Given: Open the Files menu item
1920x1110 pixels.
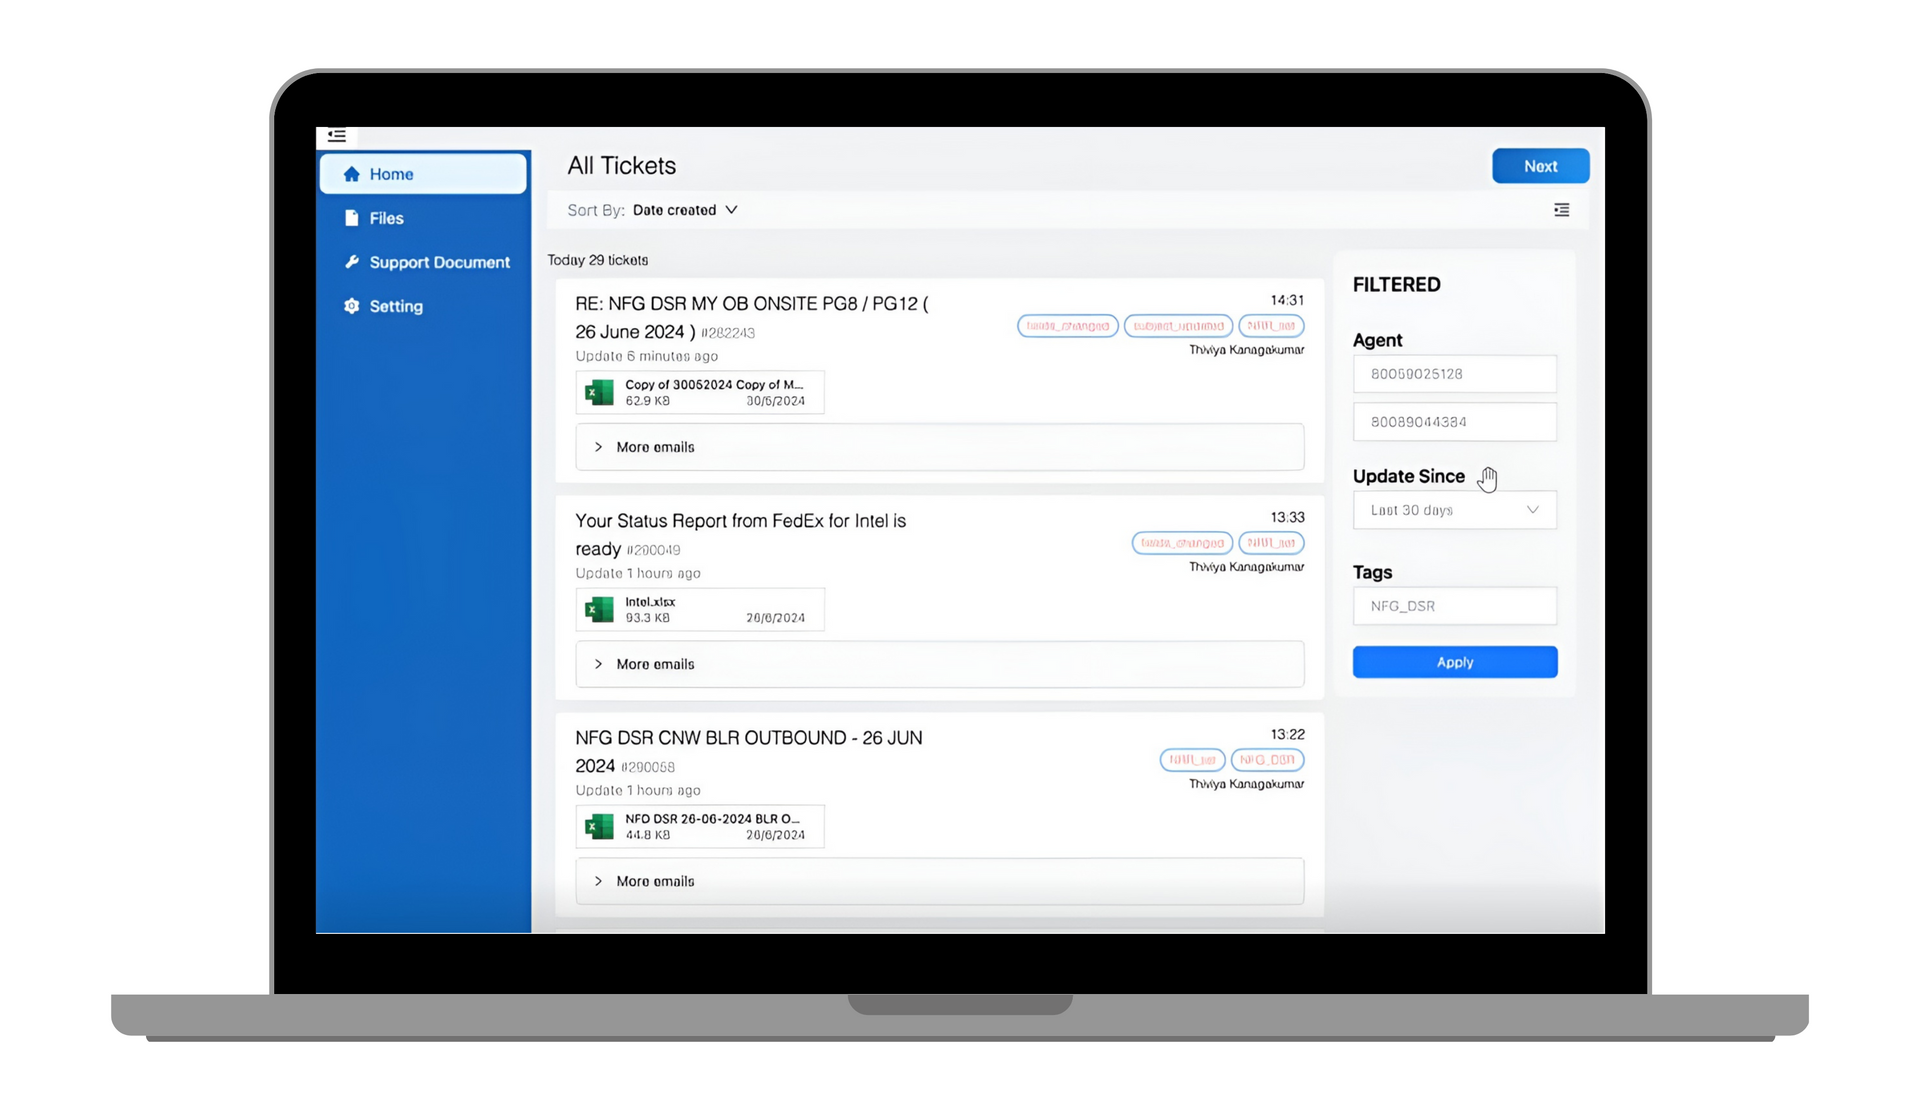Looking at the screenshot, I should coord(386,218).
